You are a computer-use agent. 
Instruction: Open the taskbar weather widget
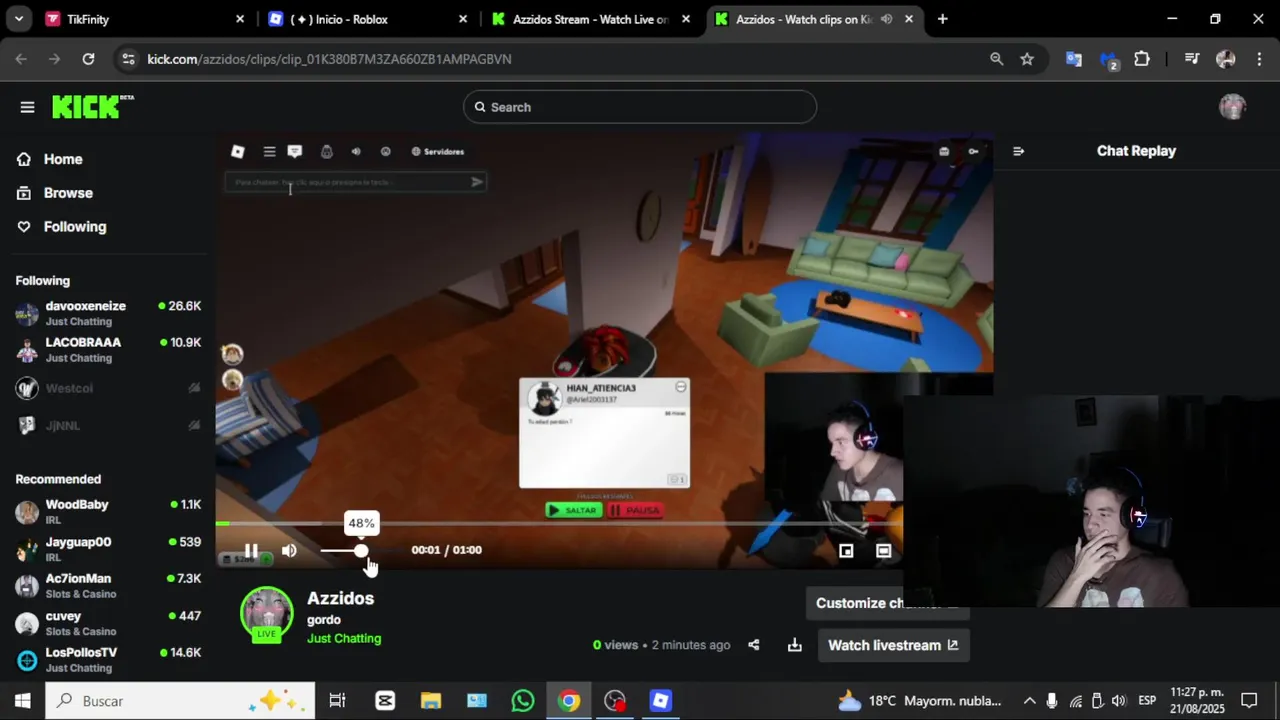(x=919, y=701)
